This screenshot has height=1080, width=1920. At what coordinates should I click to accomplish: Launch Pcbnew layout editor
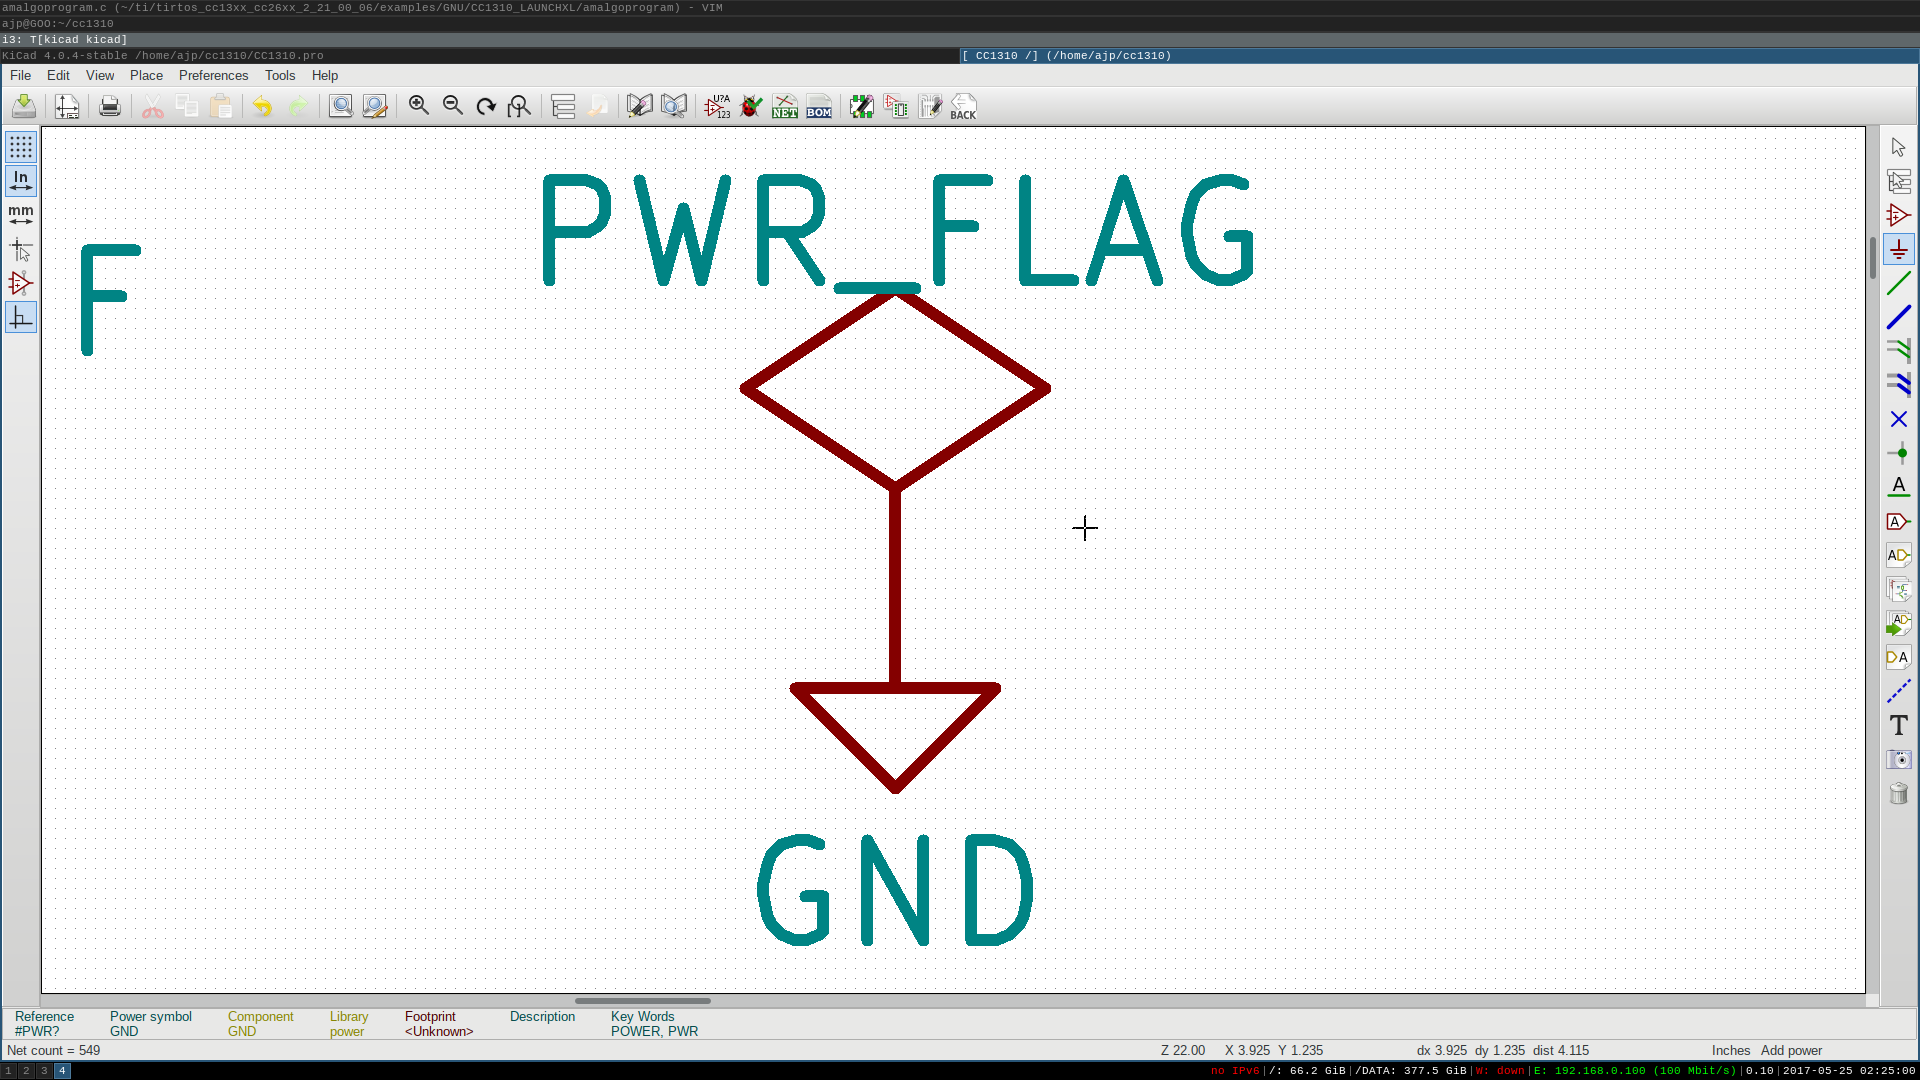(x=930, y=106)
